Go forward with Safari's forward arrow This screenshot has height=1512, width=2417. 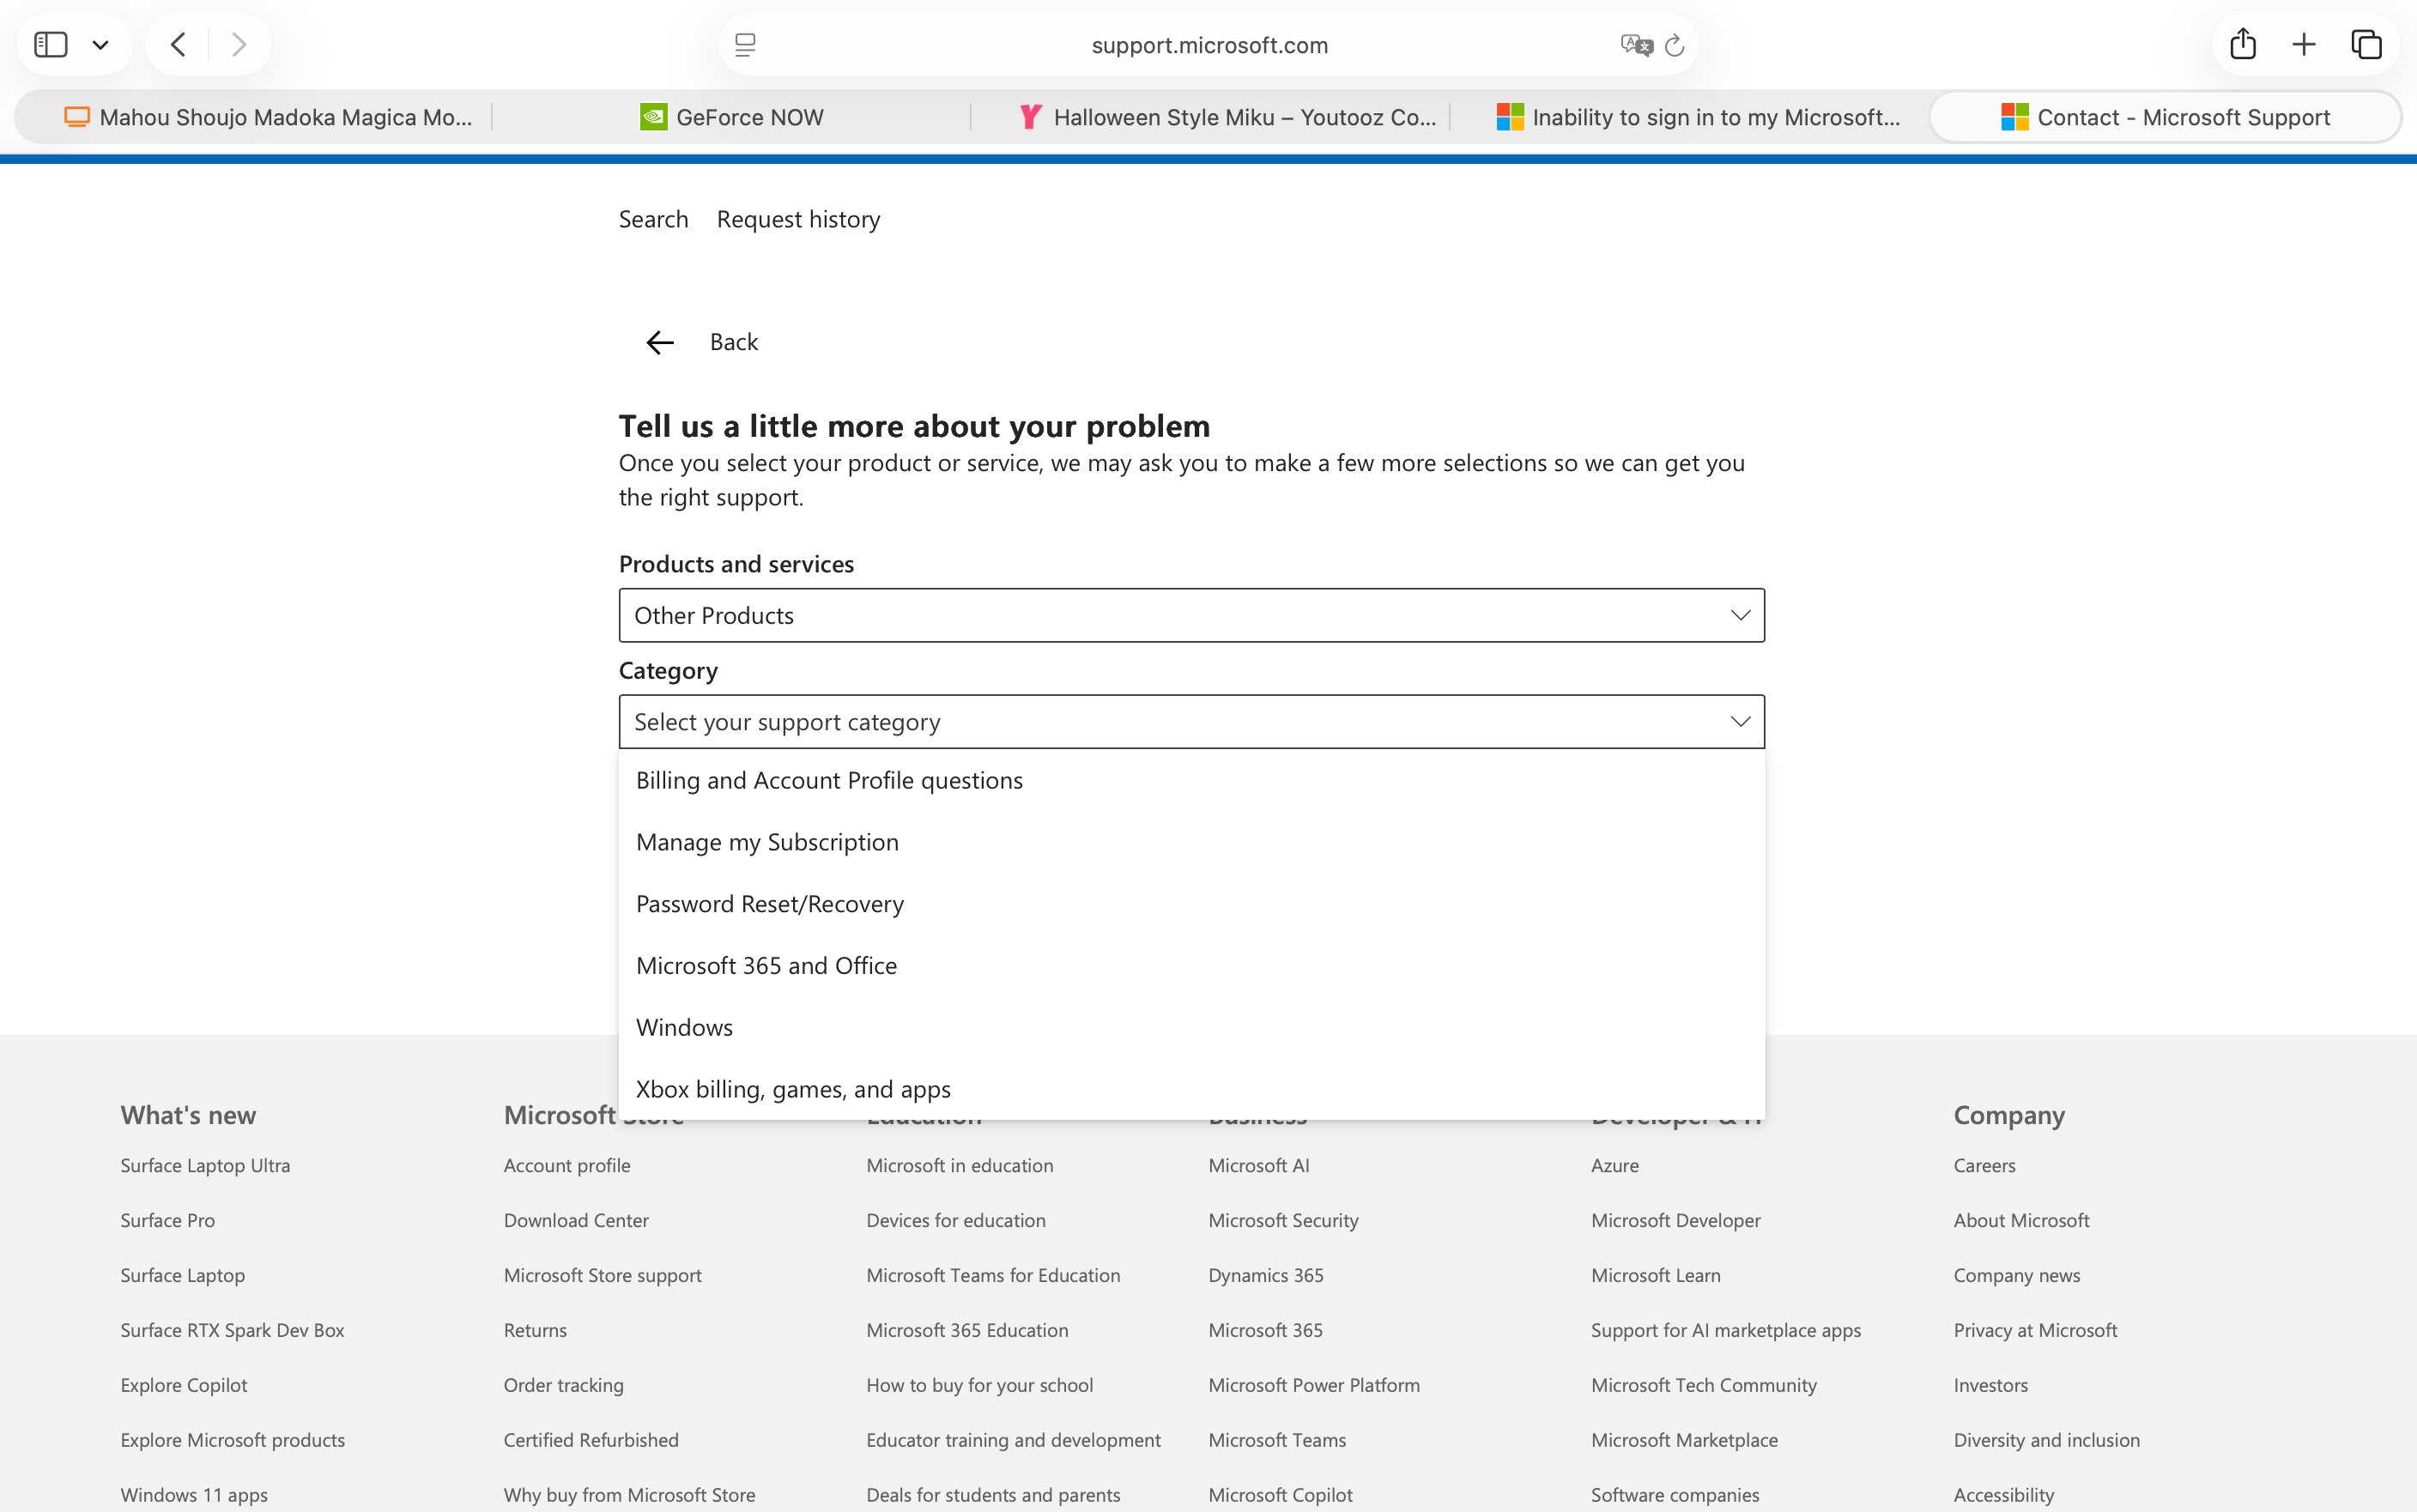[239, 45]
